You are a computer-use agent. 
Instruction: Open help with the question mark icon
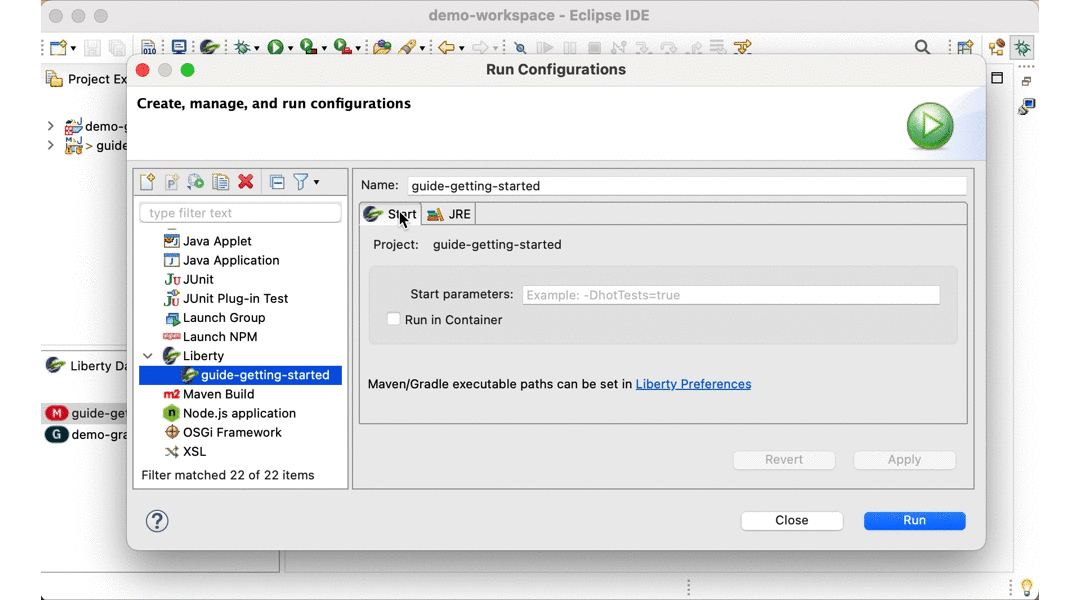157,521
